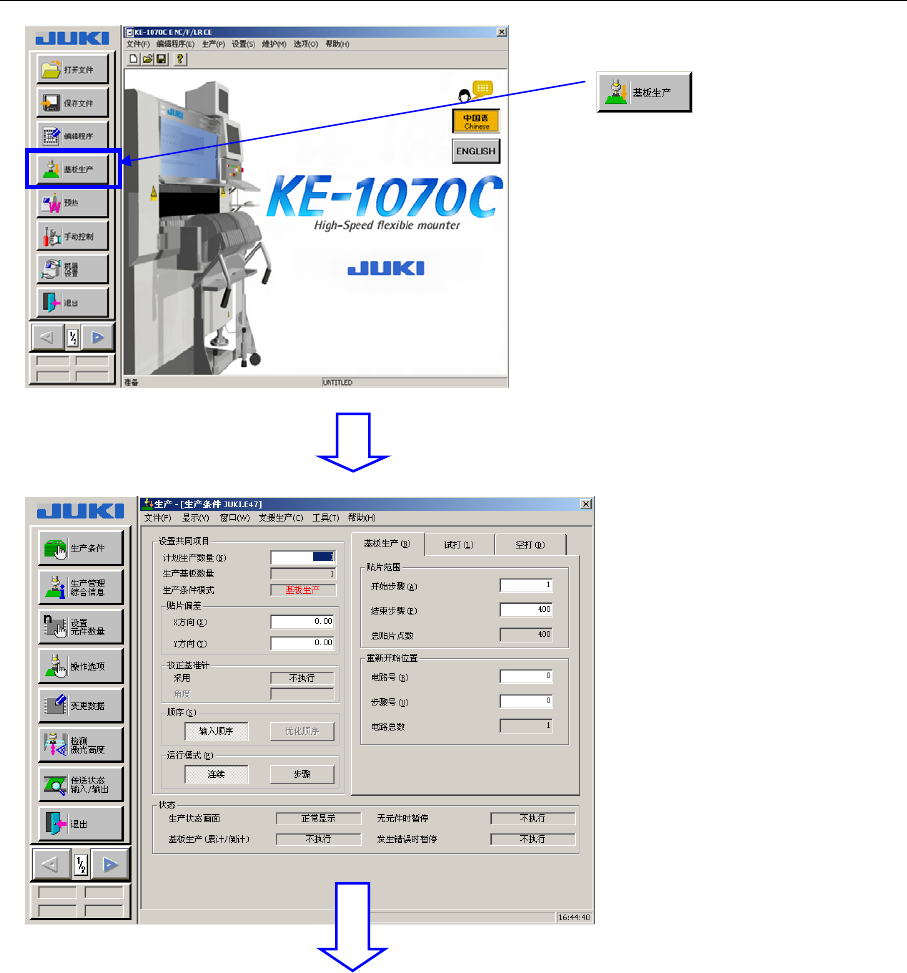907x973 pixels.
Task: Click 开始步骤 (start step) input field
Action: click(x=526, y=585)
